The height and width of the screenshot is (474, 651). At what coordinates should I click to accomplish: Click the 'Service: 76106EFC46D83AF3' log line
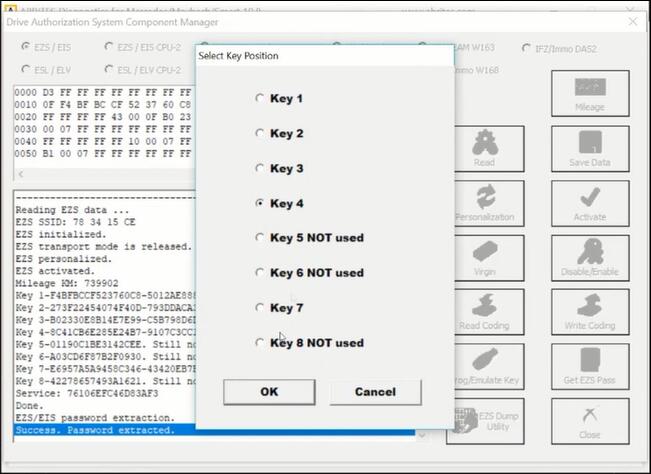(x=87, y=393)
